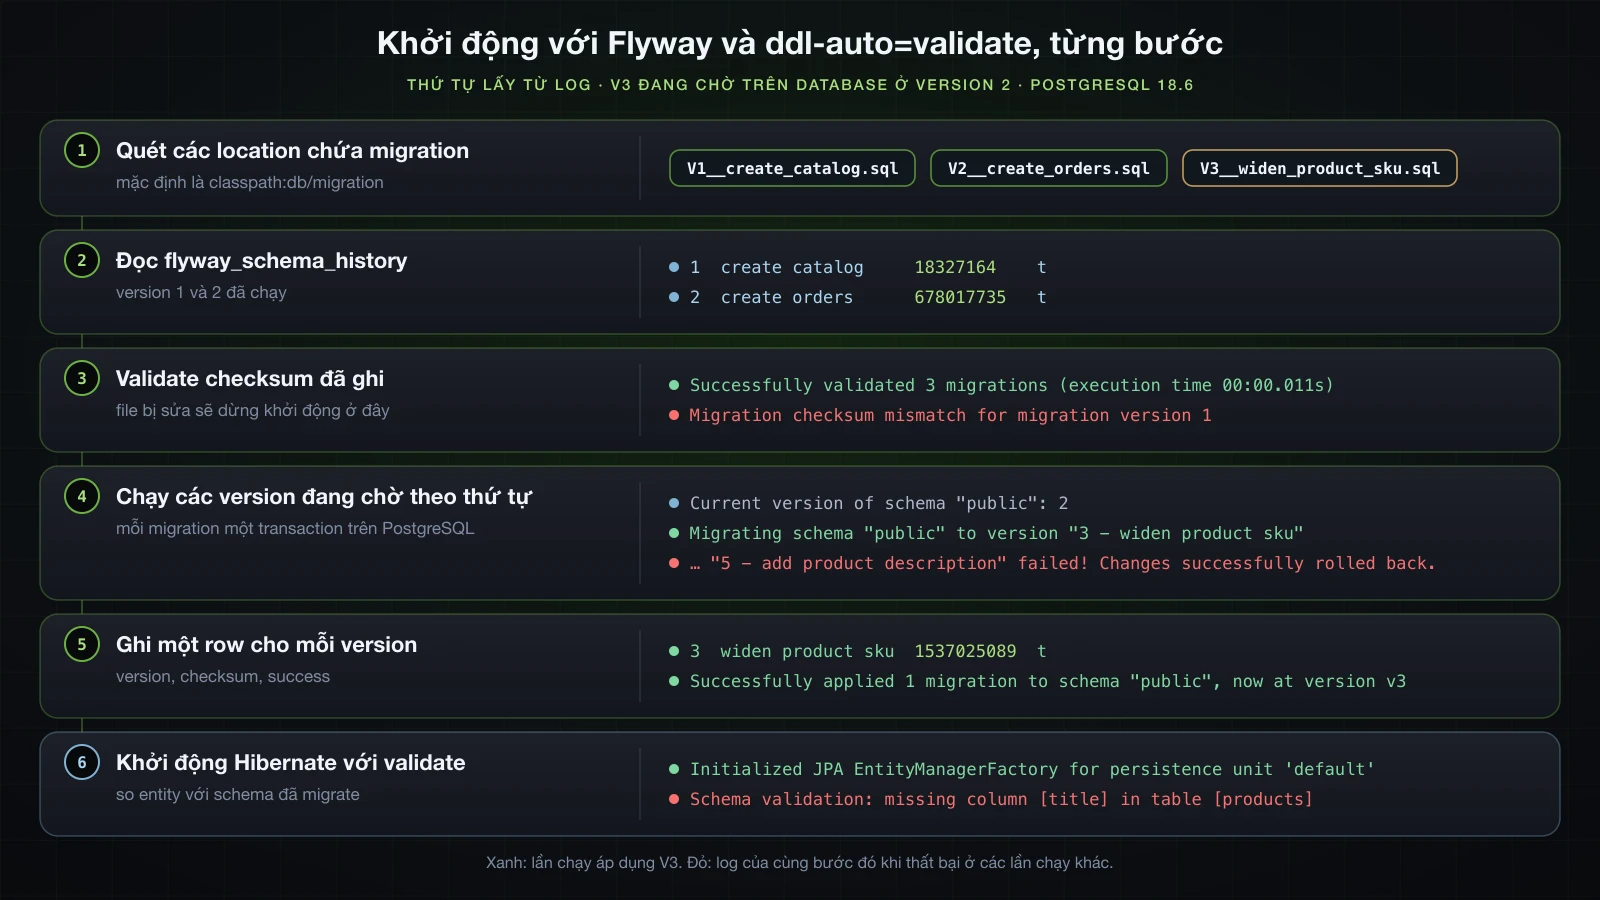The width and height of the screenshot is (1600, 900).
Task: Click the 'create orders' history row
Action: click(x=858, y=297)
